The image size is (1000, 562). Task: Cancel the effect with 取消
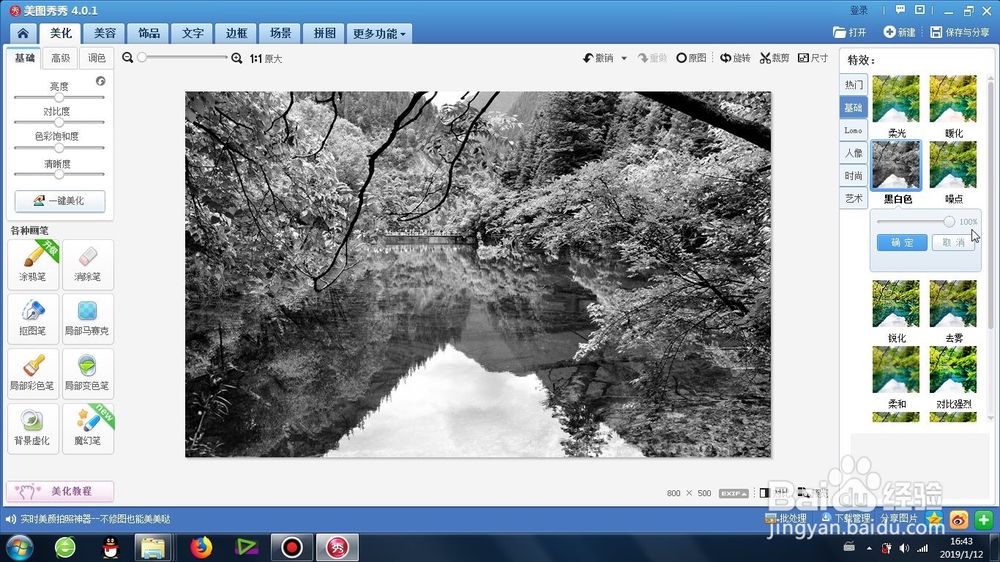(953, 242)
